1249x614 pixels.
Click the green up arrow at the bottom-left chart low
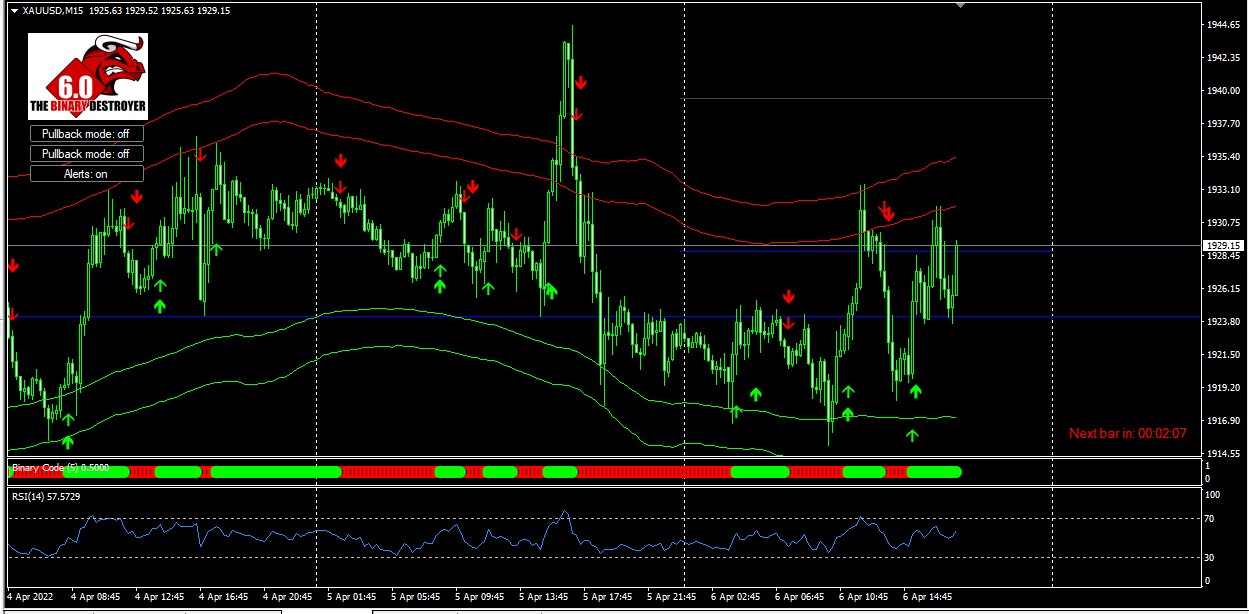click(68, 441)
